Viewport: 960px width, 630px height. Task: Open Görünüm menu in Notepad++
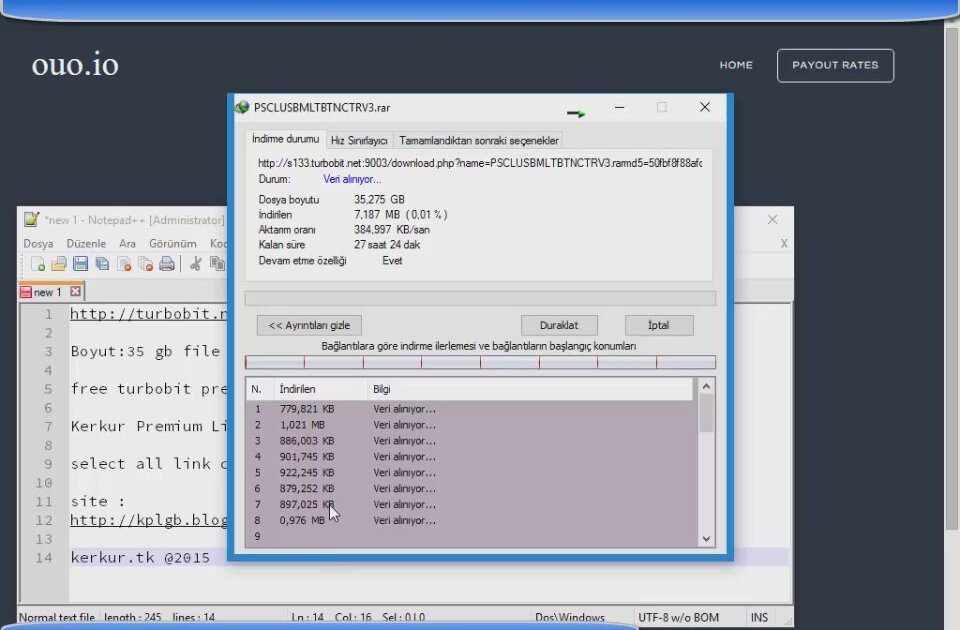pyautogui.click(x=173, y=243)
